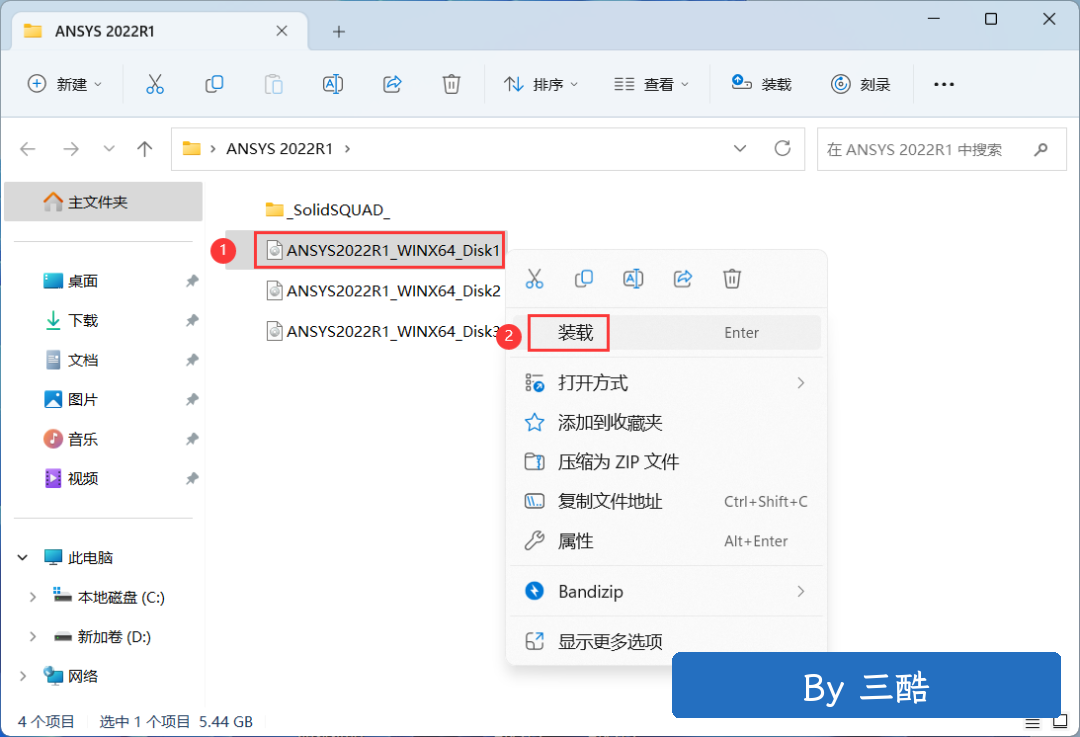Click the chevron after the ANSYS 2022R1 breadcrumb

[x=347, y=149]
